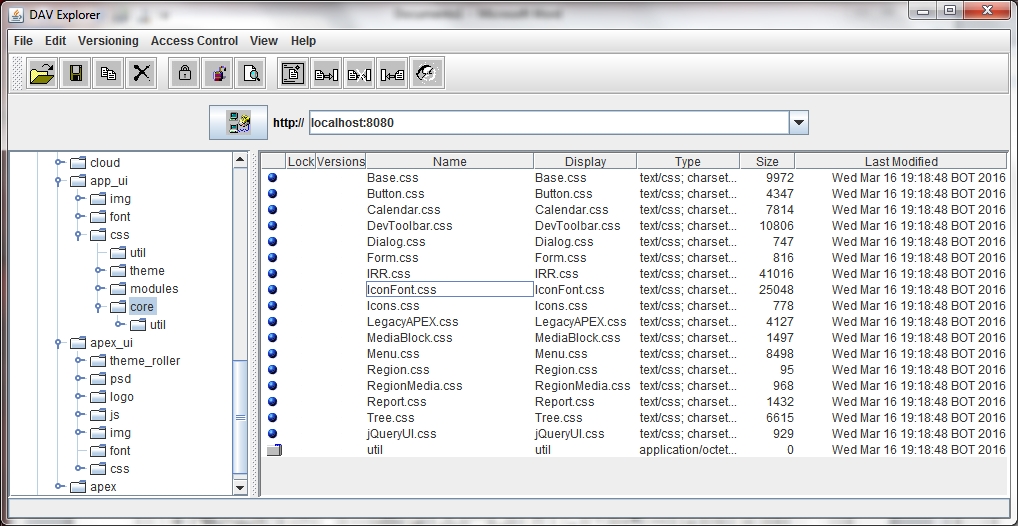This screenshot has width=1018, height=526.
Task: Click the blue ball icon of Base.css
Action: (273, 177)
